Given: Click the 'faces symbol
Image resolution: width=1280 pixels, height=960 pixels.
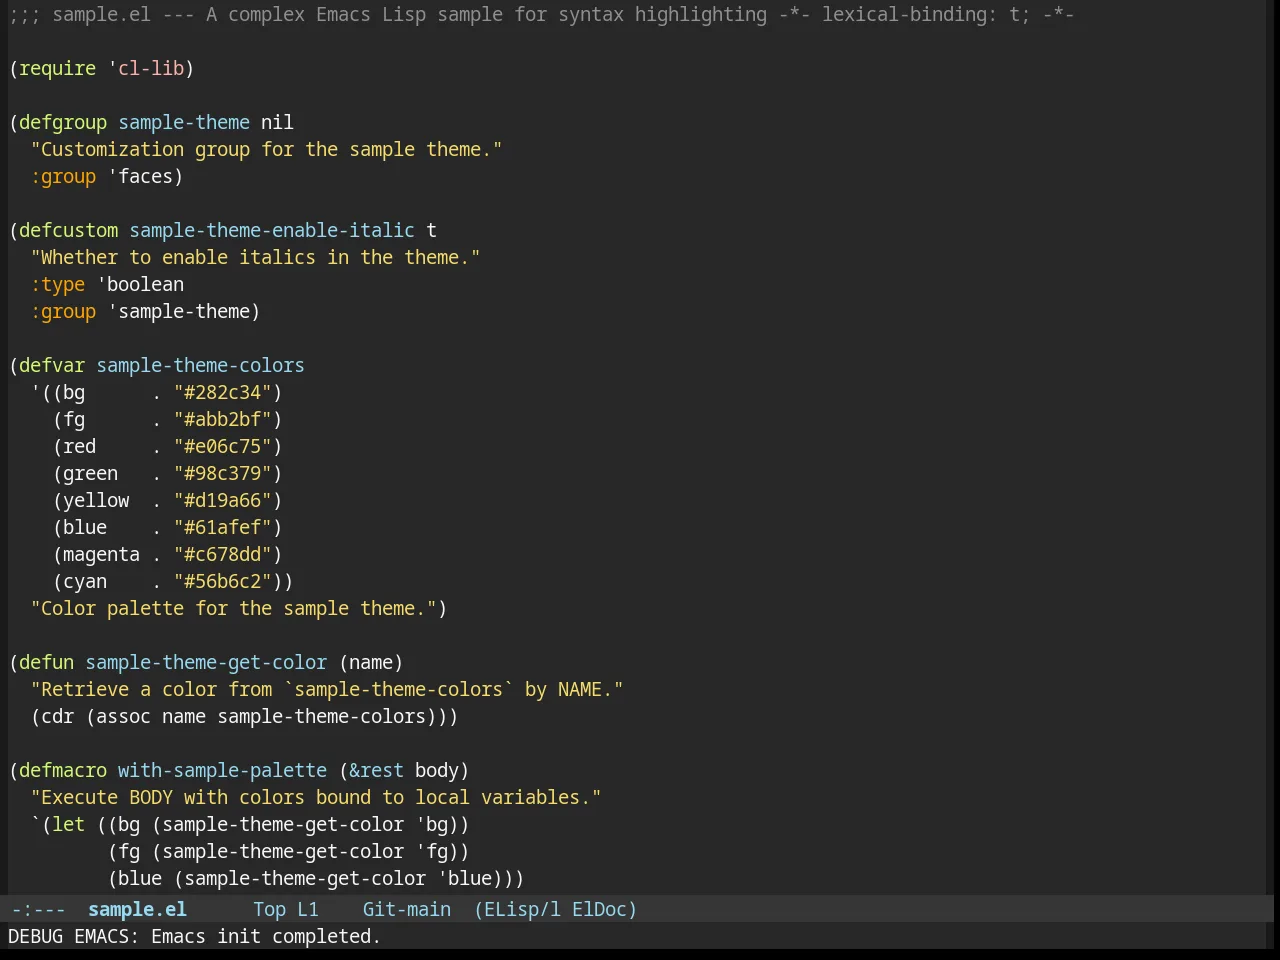Looking at the screenshot, I should coord(140,176).
